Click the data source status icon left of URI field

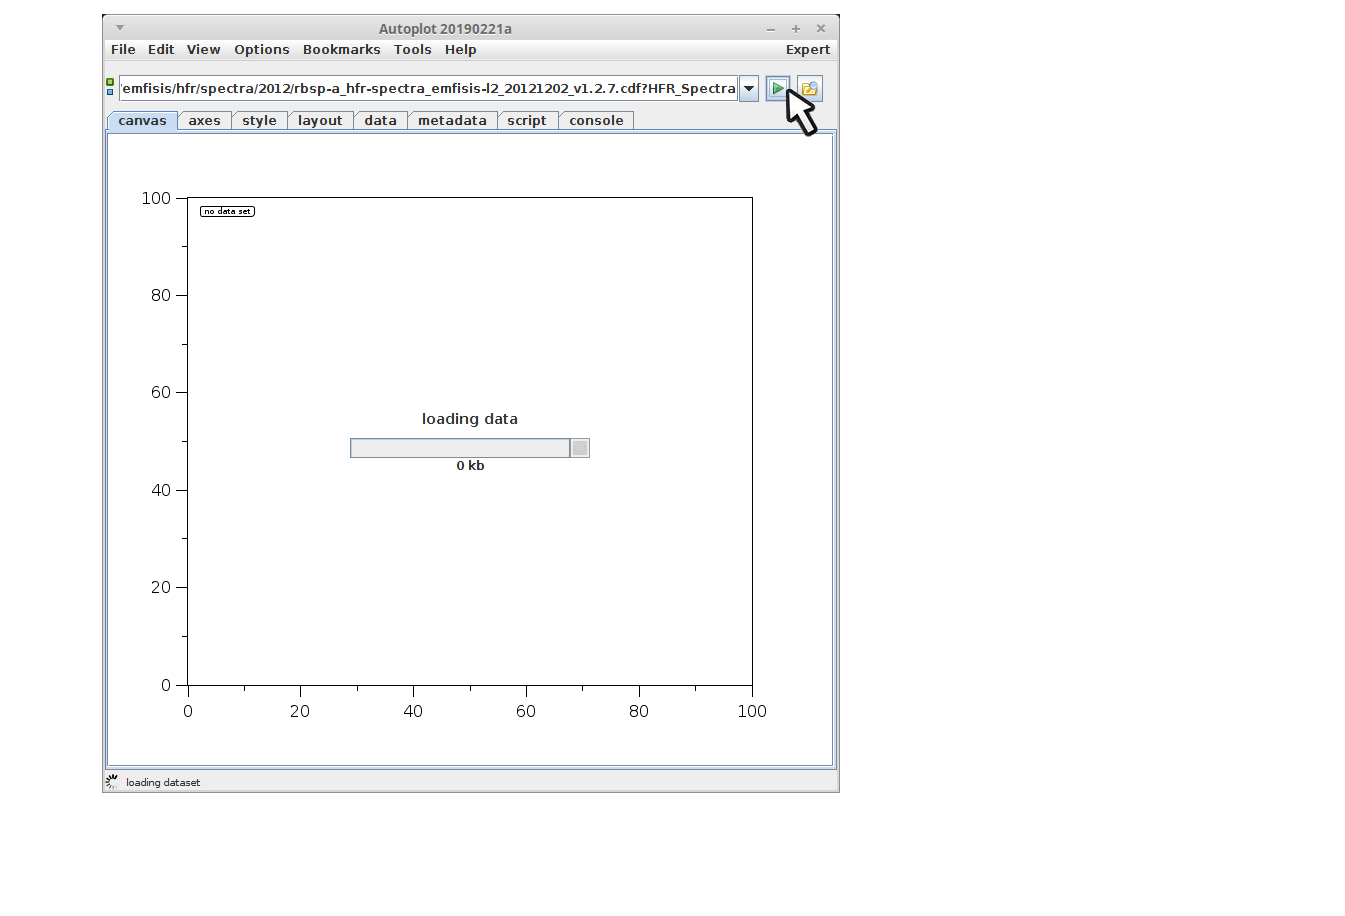(110, 87)
